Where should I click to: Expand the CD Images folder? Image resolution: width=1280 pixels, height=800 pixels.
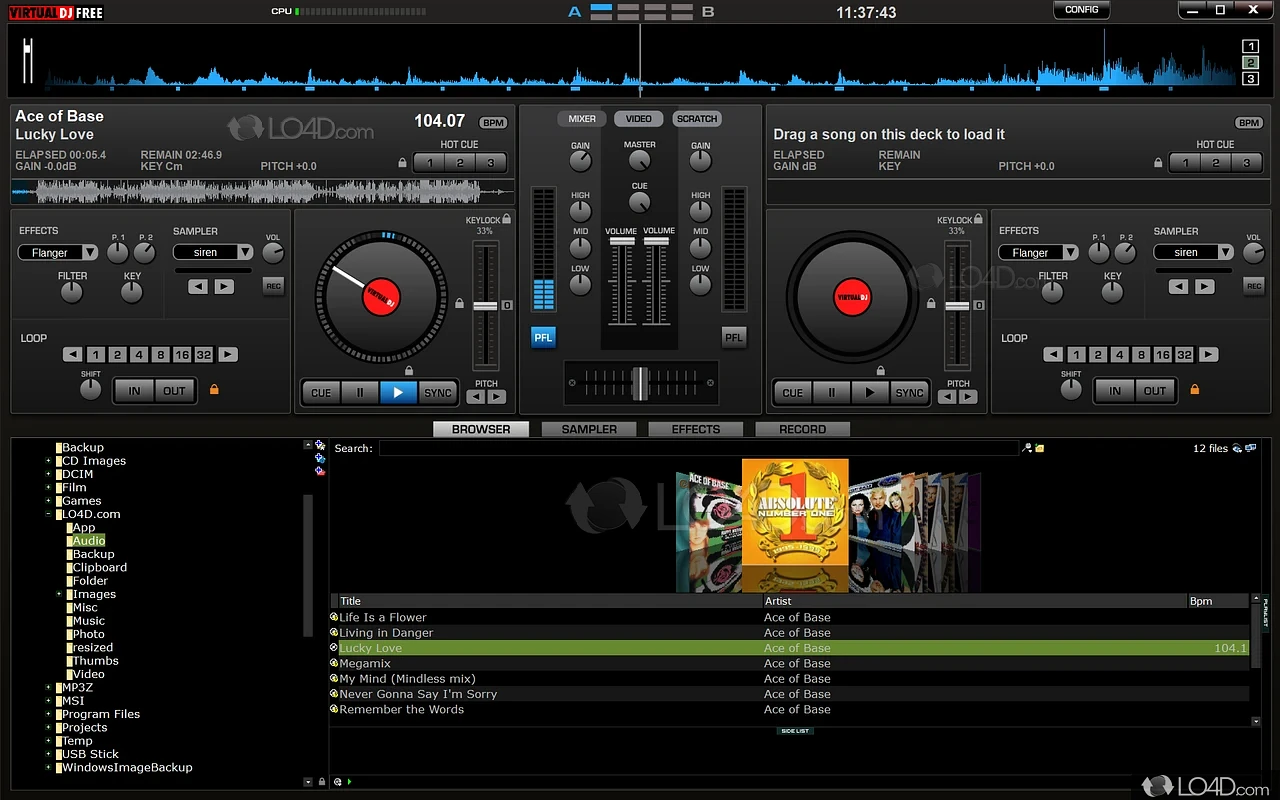pos(48,461)
